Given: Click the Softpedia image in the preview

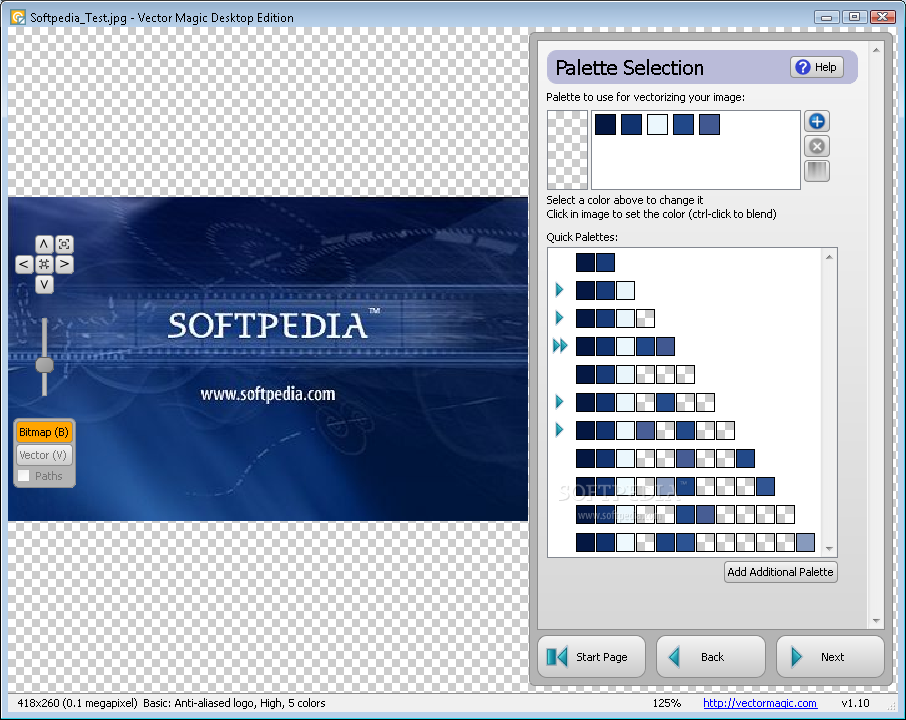Looking at the screenshot, I should (268, 359).
